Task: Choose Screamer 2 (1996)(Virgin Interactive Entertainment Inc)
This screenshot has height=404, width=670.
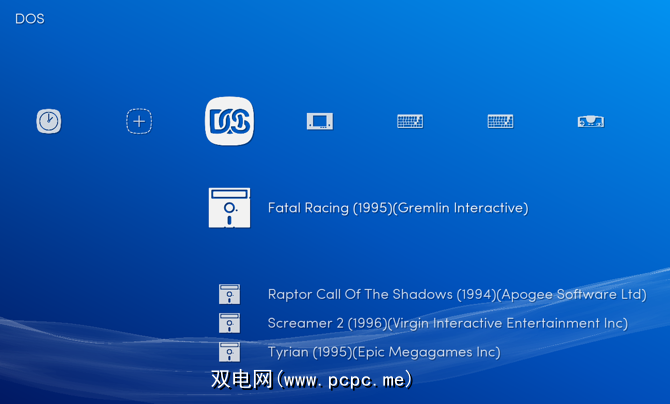Action: click(447, 323)
